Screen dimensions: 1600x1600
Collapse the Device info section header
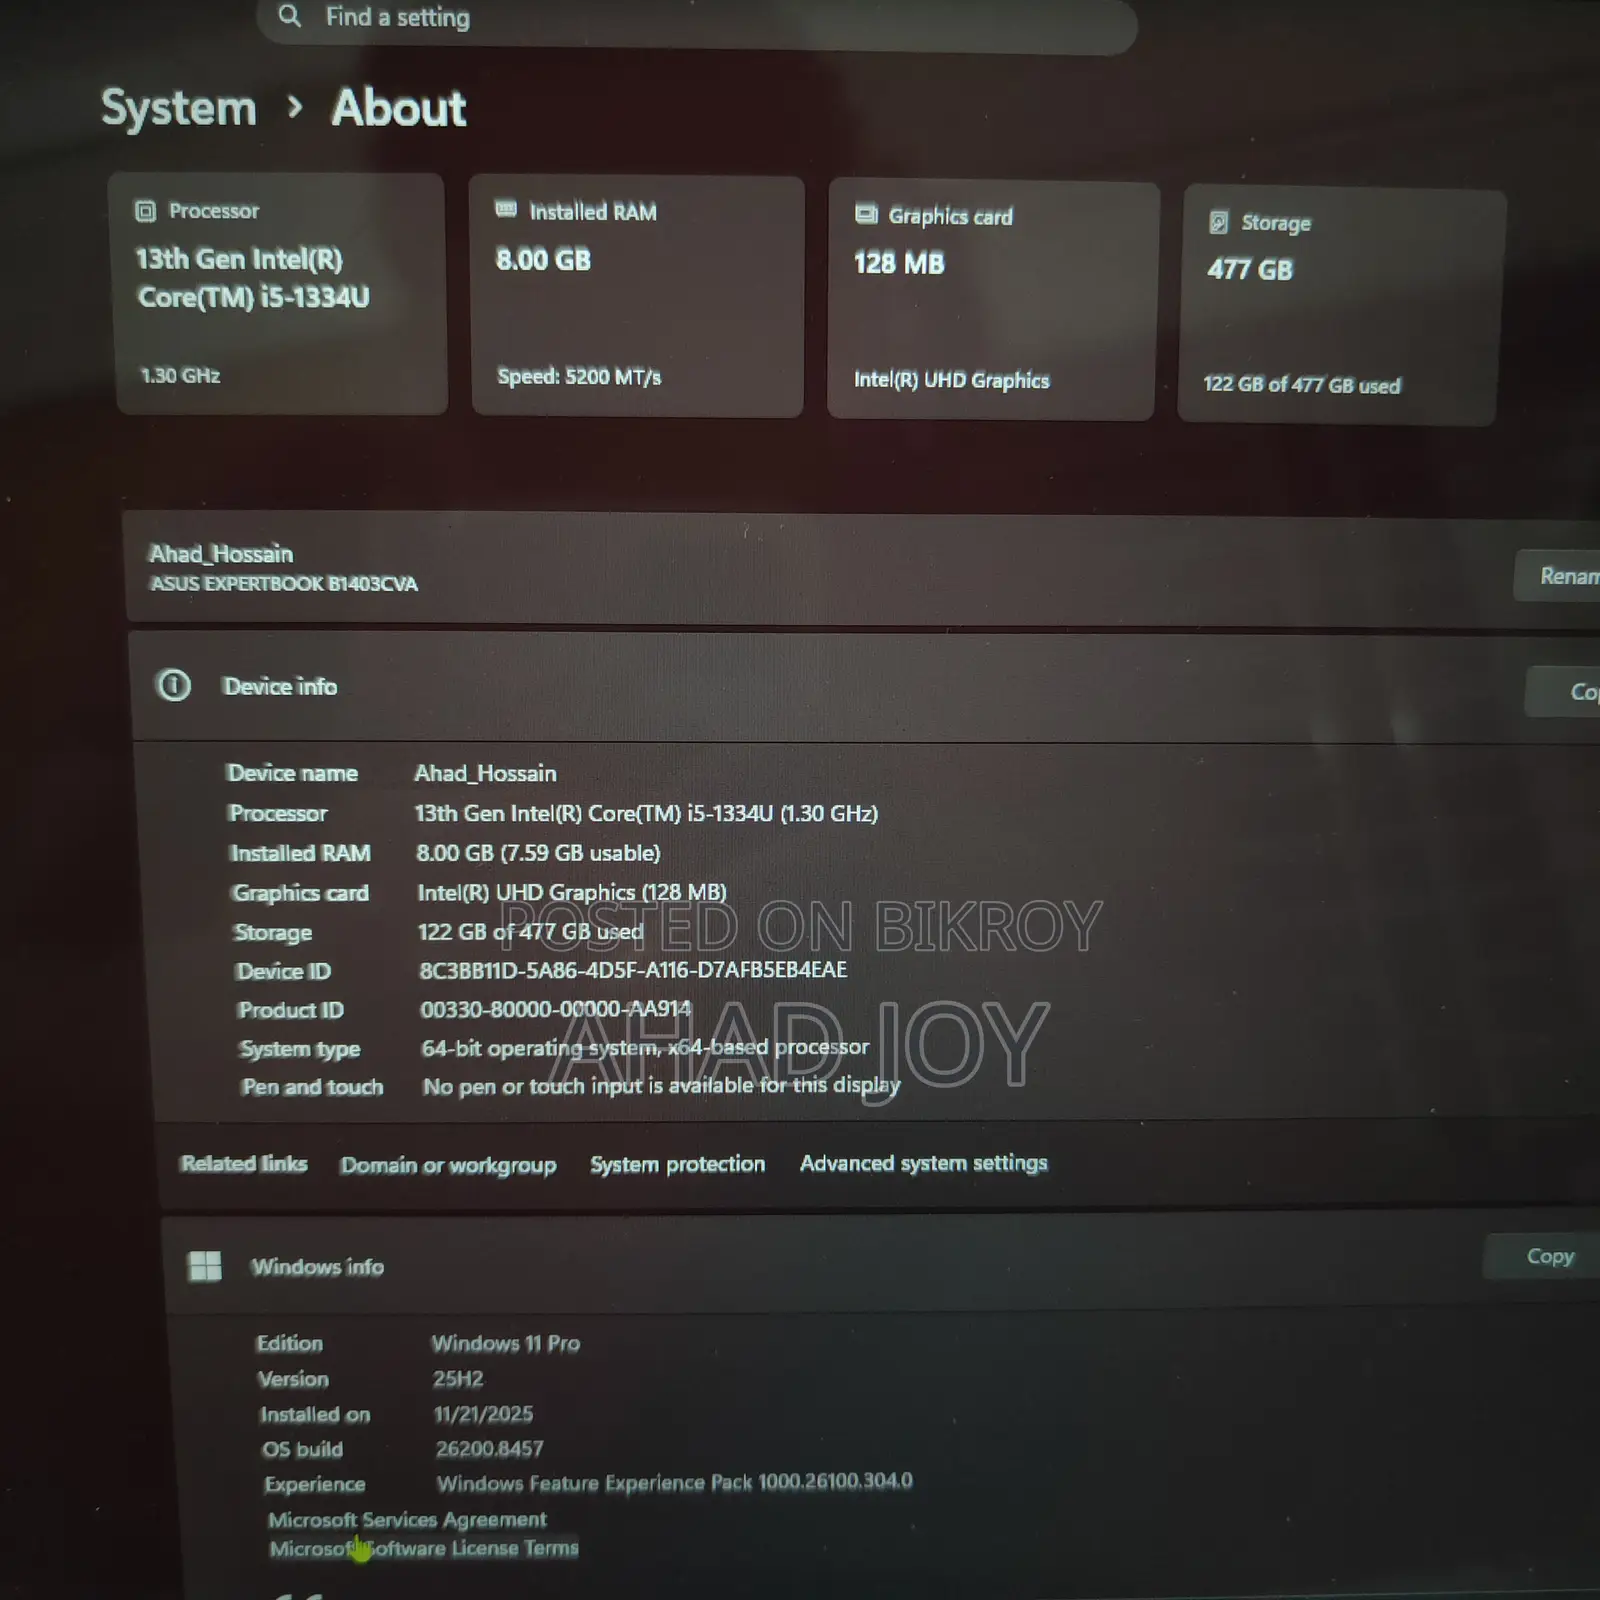click(x=865, y=687)
